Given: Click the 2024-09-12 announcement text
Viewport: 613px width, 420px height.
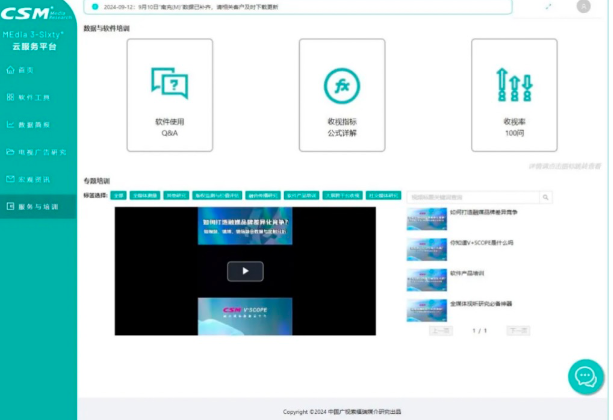Looking at the screenshot, I should (x=191, y=7).
